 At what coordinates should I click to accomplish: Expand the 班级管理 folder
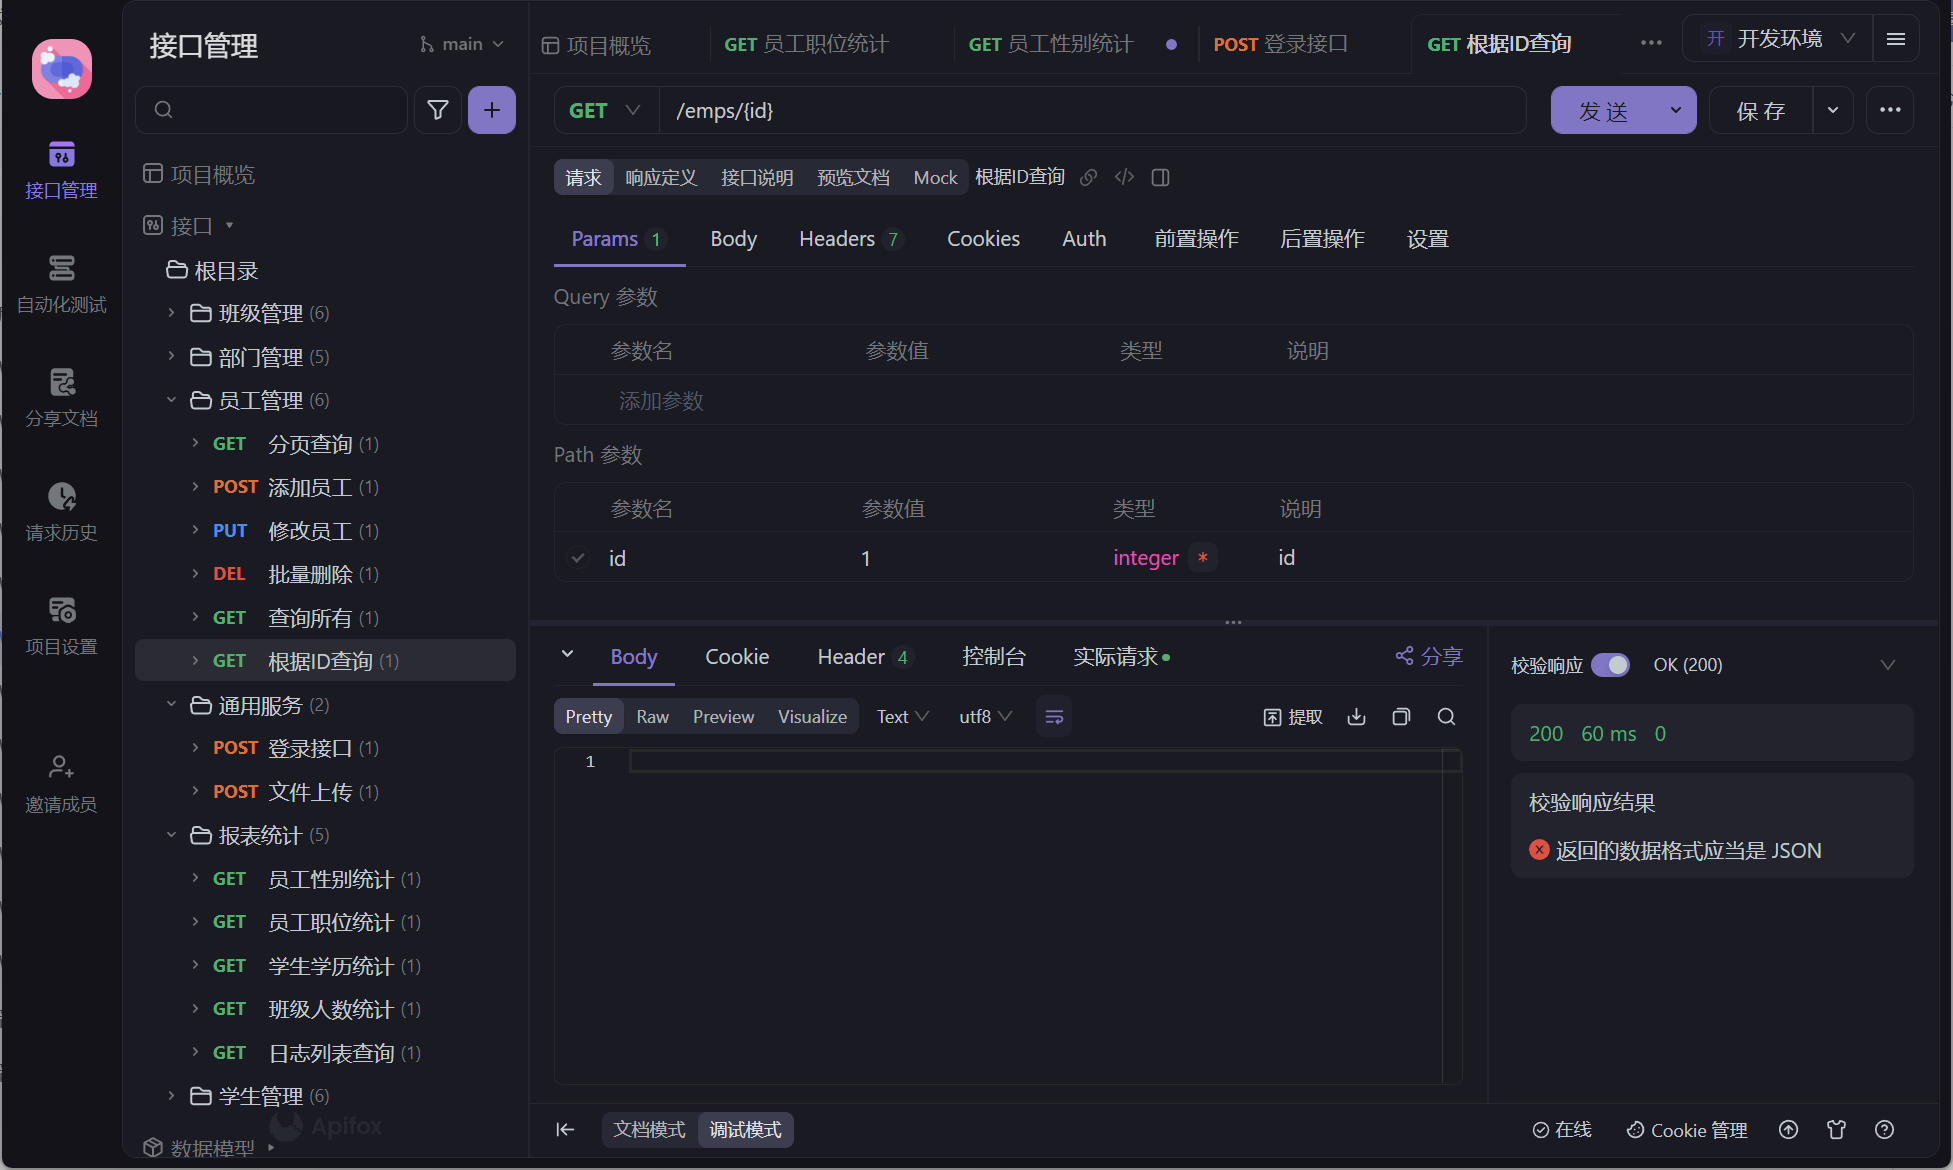coord(171,313)
